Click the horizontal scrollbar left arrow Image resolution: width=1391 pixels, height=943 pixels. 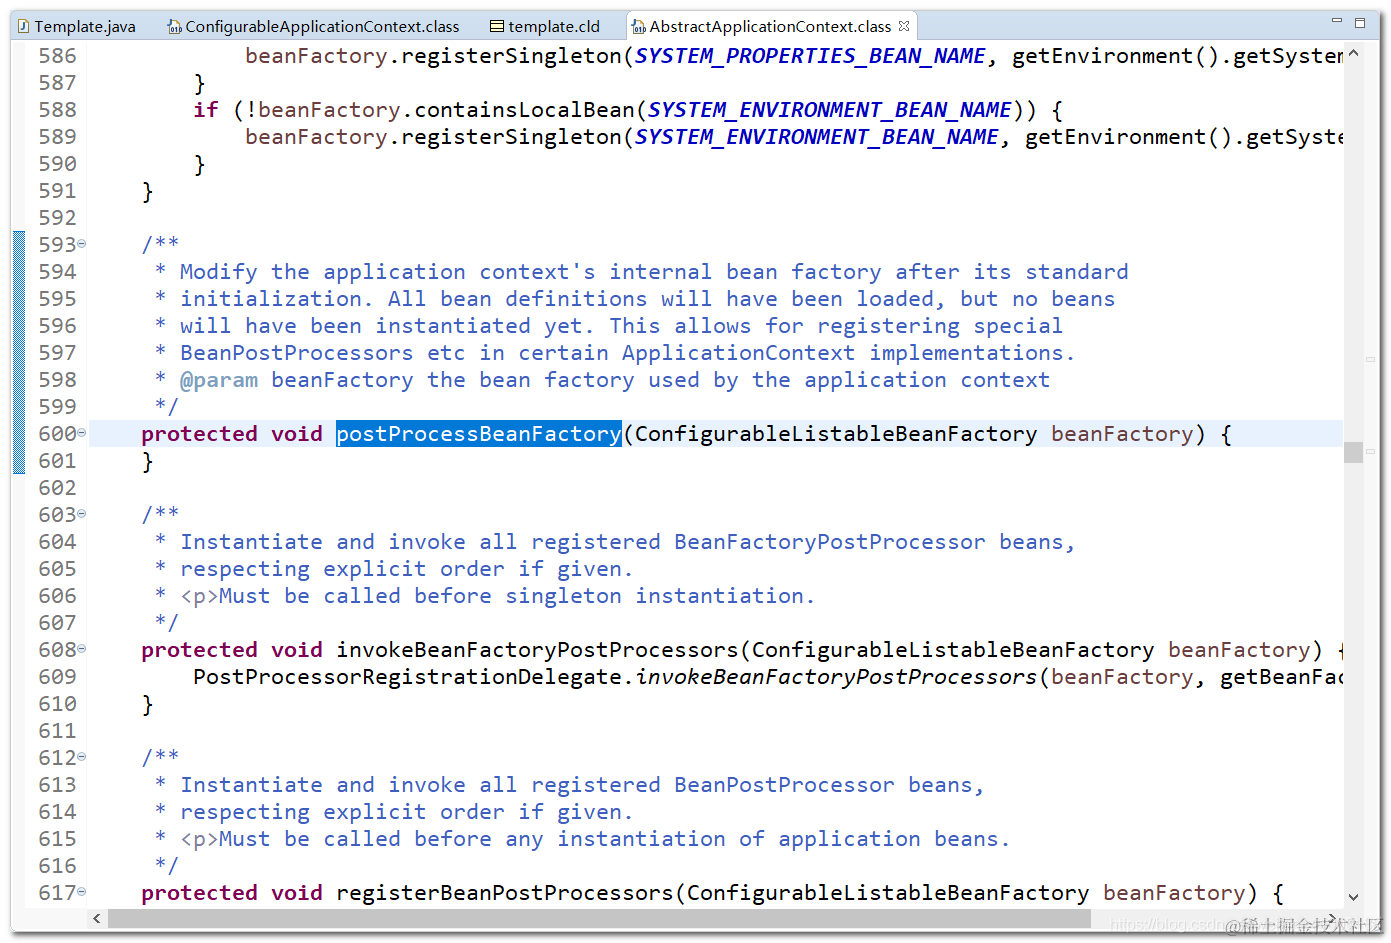[x=97, y=918]
